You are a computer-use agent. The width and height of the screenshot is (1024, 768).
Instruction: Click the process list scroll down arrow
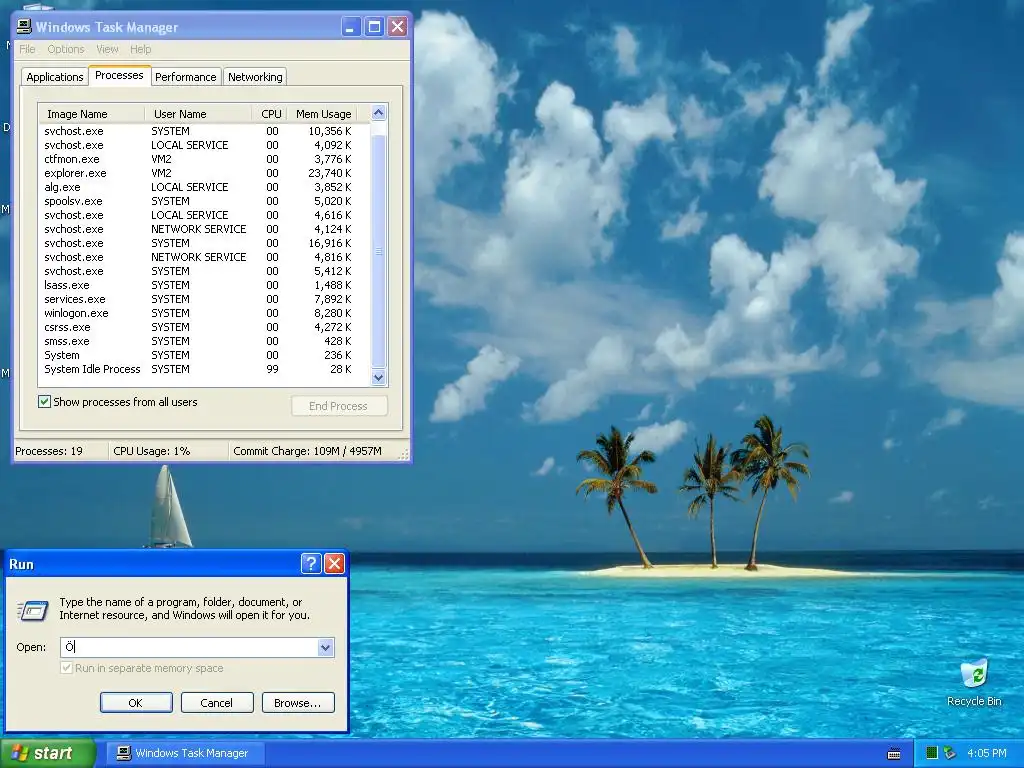click(379, 377)
